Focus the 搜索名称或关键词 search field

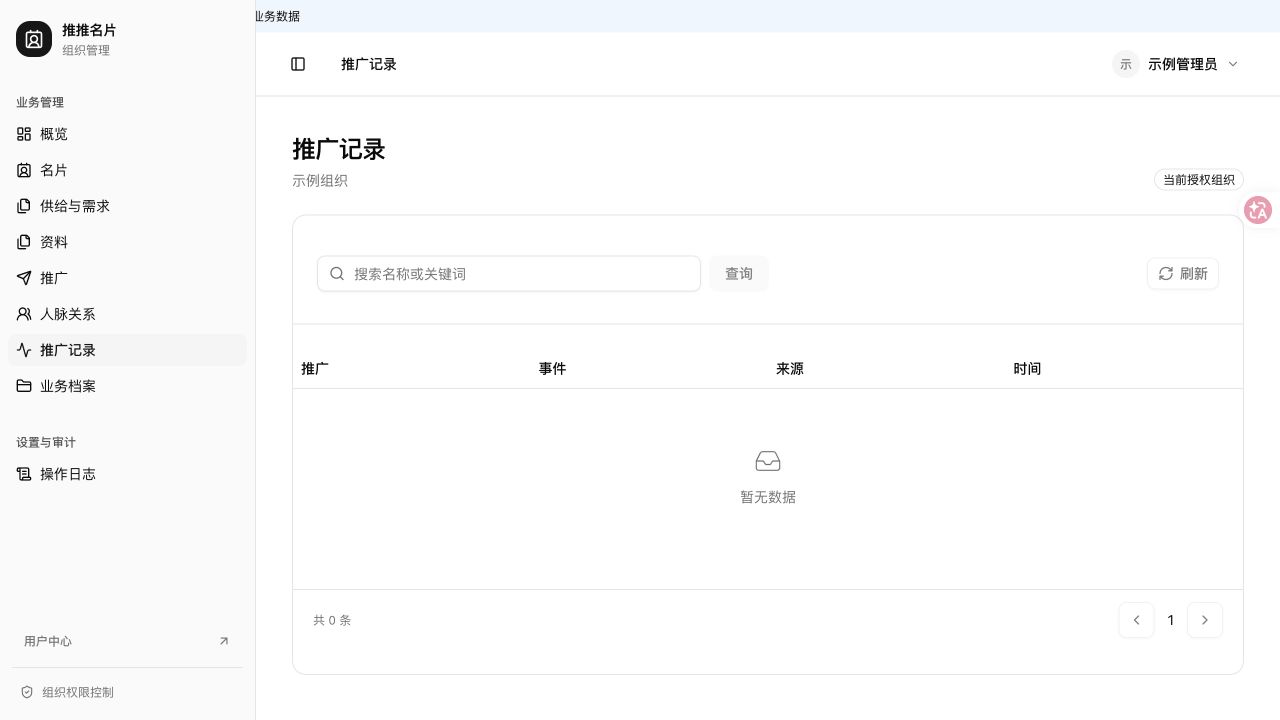coord(509,274)
